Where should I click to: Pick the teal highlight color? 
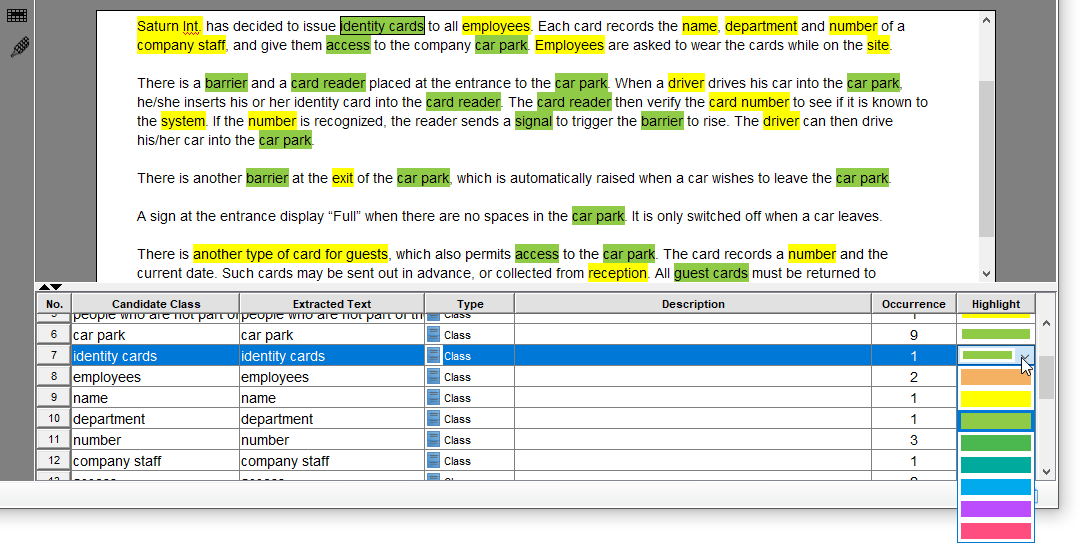pyautogui.click(x=995, y=465)
